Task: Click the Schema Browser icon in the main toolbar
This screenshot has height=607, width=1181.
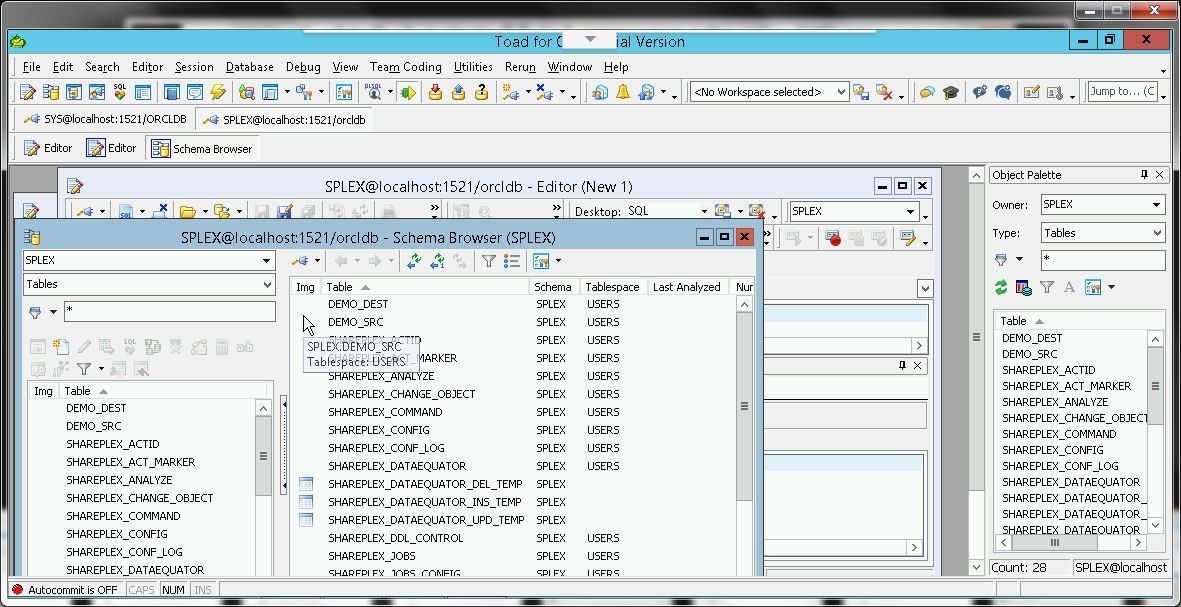Action: (50, 93)
